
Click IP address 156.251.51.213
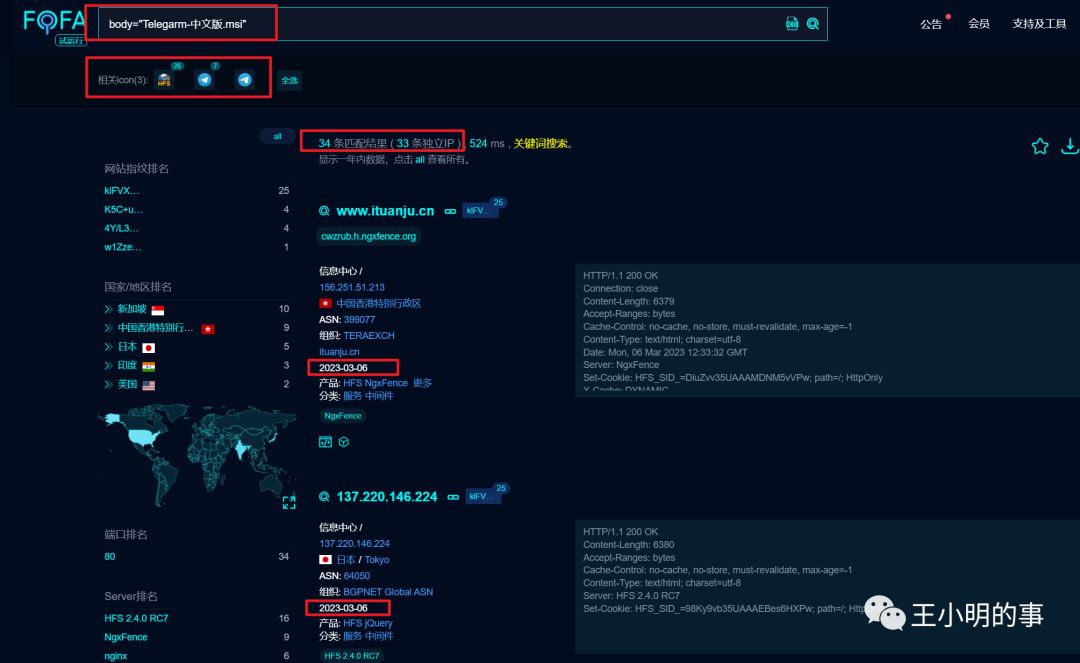tap(351, 287)
